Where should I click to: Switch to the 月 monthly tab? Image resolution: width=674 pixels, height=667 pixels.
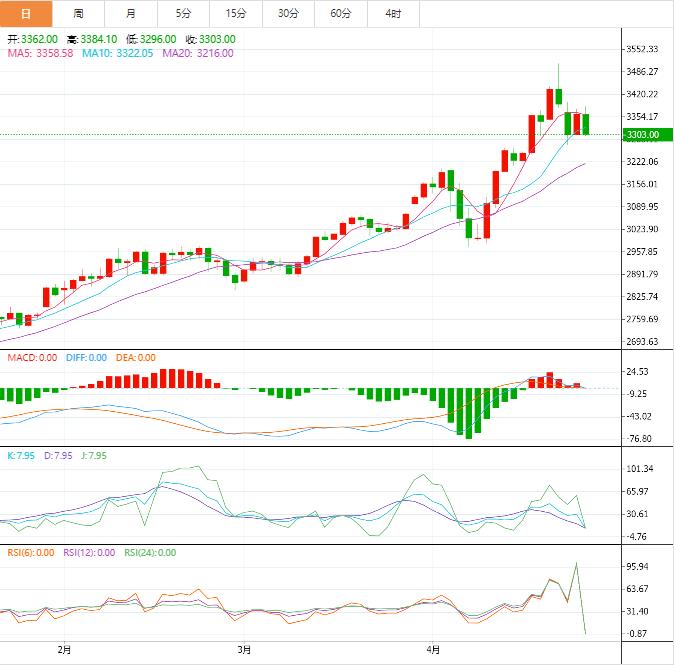[x=131, y=13]
